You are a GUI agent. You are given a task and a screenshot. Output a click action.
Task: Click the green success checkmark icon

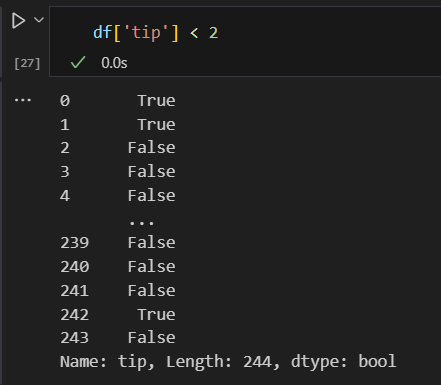click(78, 62)
